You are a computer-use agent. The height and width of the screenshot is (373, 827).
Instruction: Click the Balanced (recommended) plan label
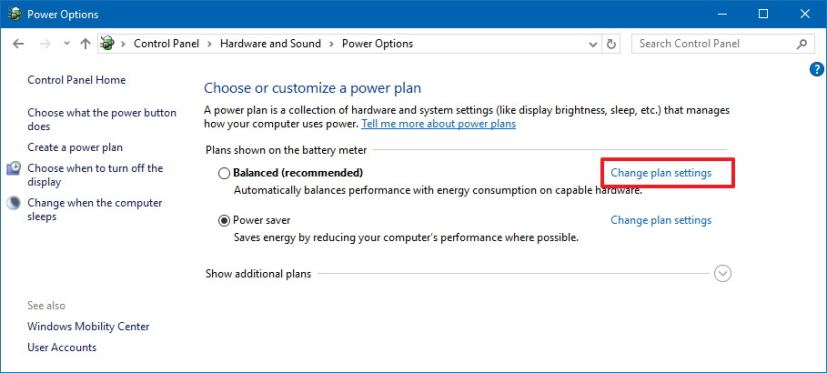[x=298, y=173]
